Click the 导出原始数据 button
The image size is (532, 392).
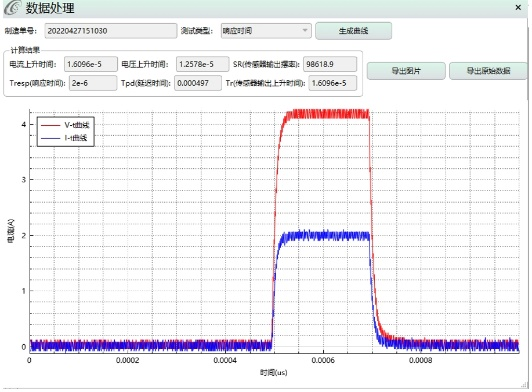click(x=488, y=71)
